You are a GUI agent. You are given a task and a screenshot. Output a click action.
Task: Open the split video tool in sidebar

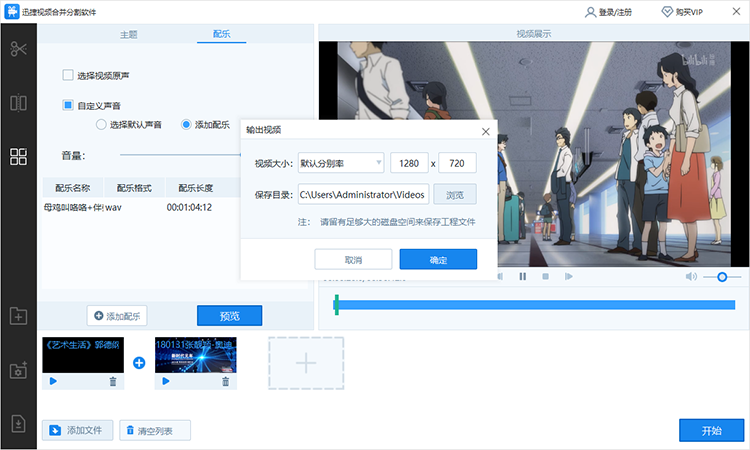18,103
